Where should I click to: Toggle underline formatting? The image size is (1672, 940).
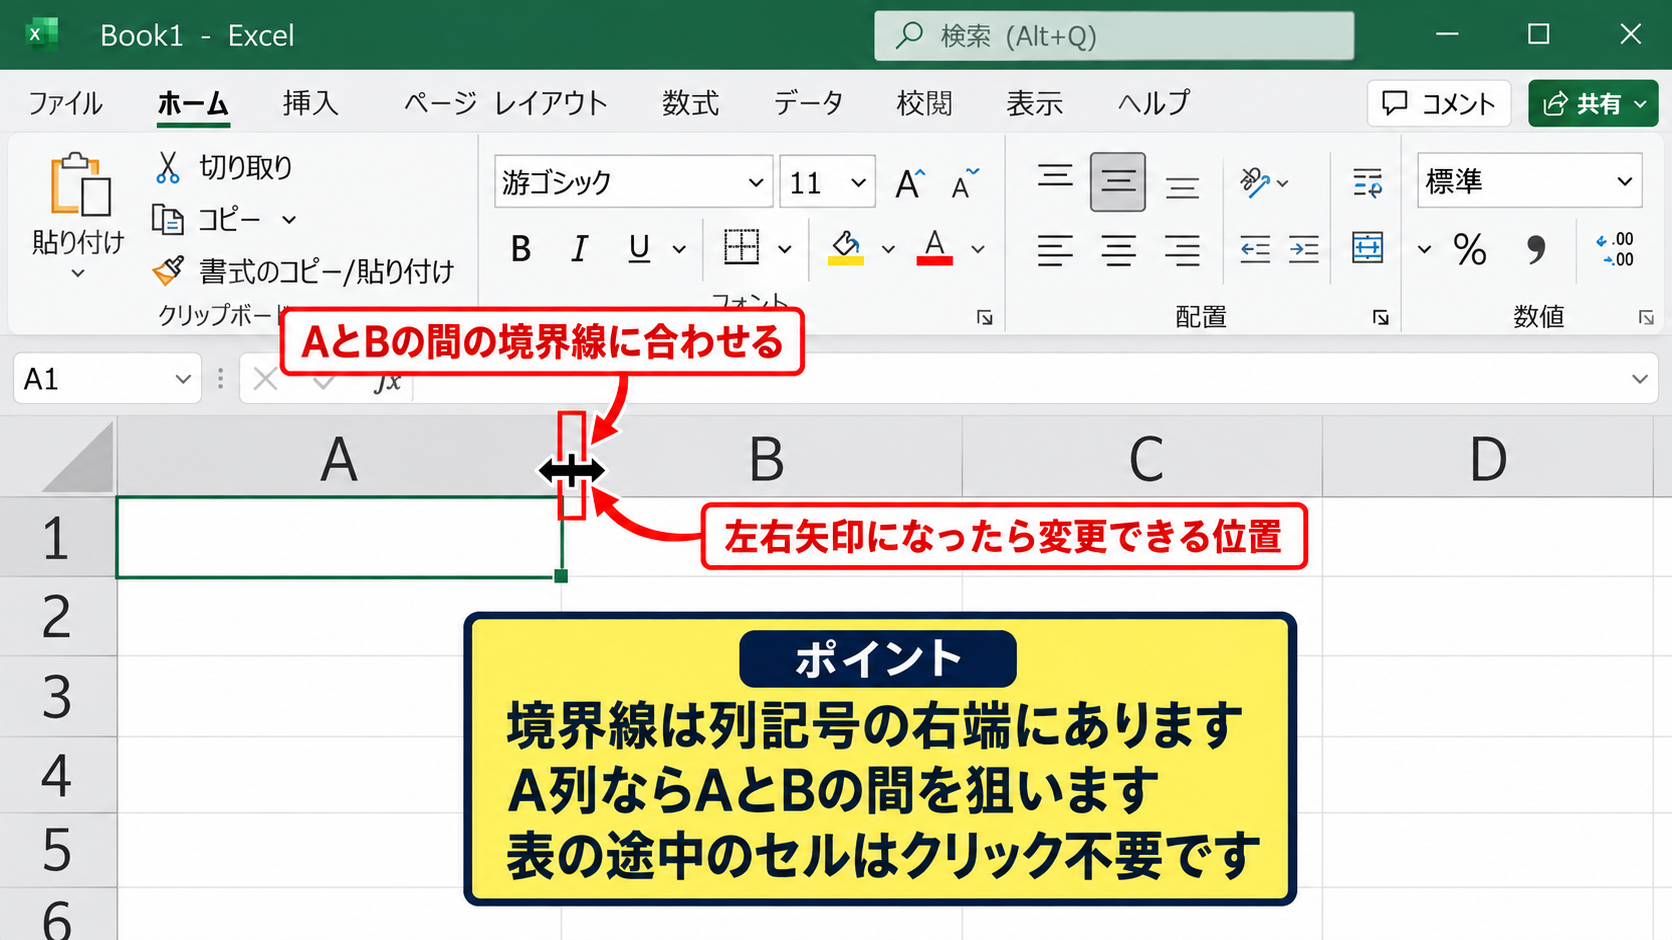point(639,248)
